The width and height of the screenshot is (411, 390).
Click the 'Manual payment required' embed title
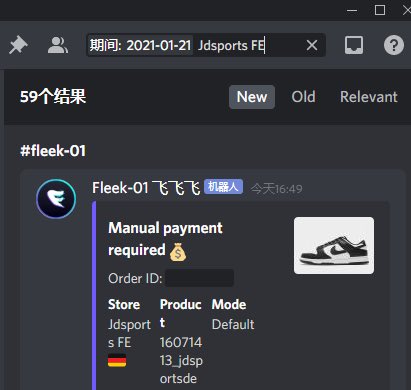click(x=165, y=239)
